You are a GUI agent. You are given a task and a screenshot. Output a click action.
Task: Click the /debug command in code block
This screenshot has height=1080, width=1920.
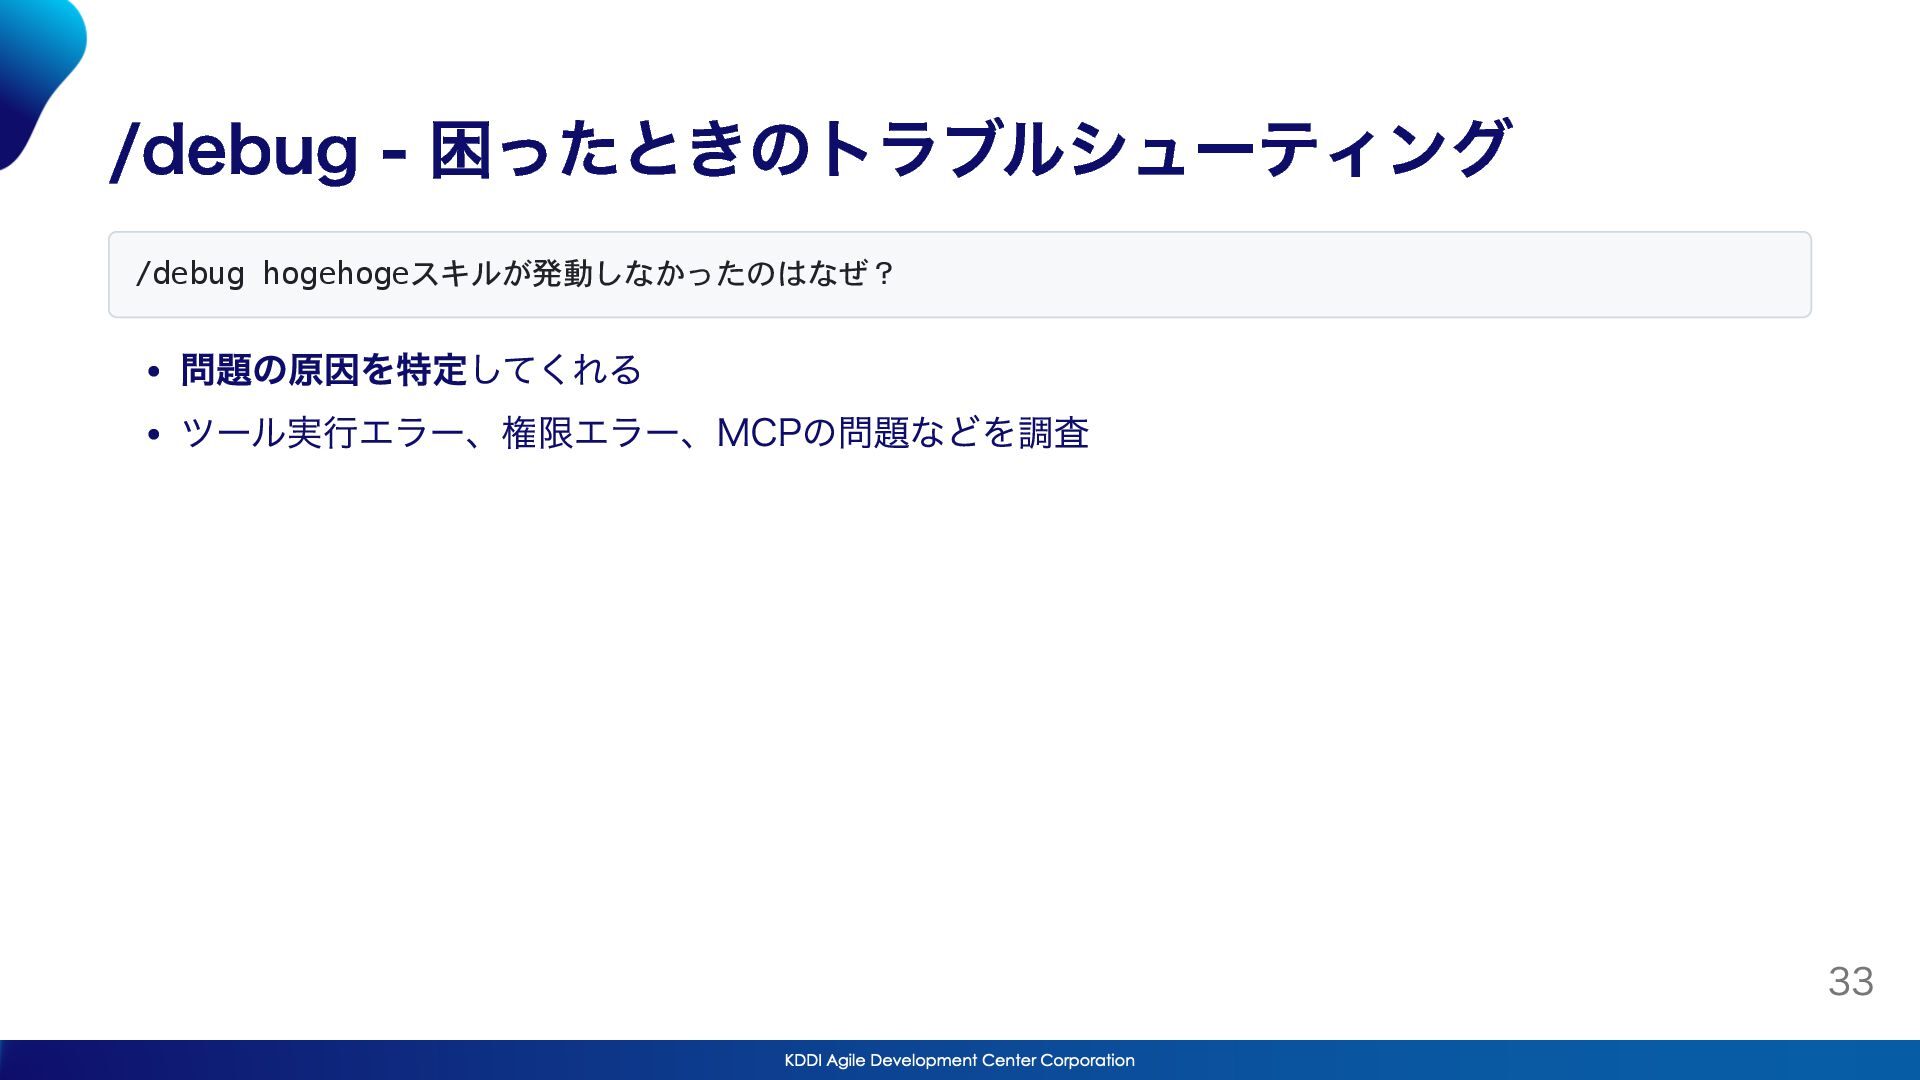(x=190, y=273)
